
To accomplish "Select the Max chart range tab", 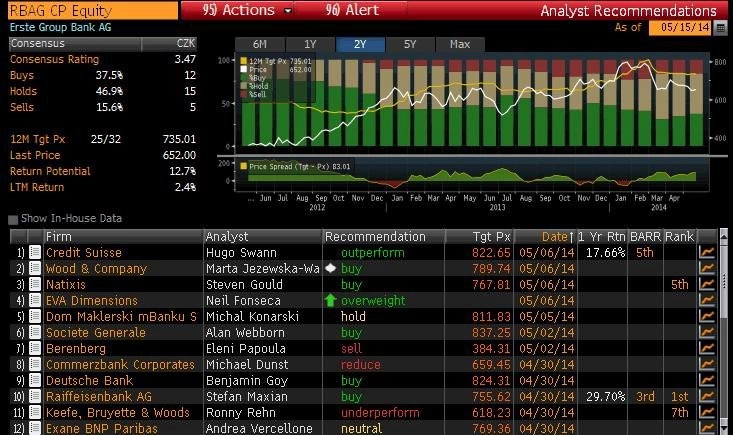I will click(460, 44).
